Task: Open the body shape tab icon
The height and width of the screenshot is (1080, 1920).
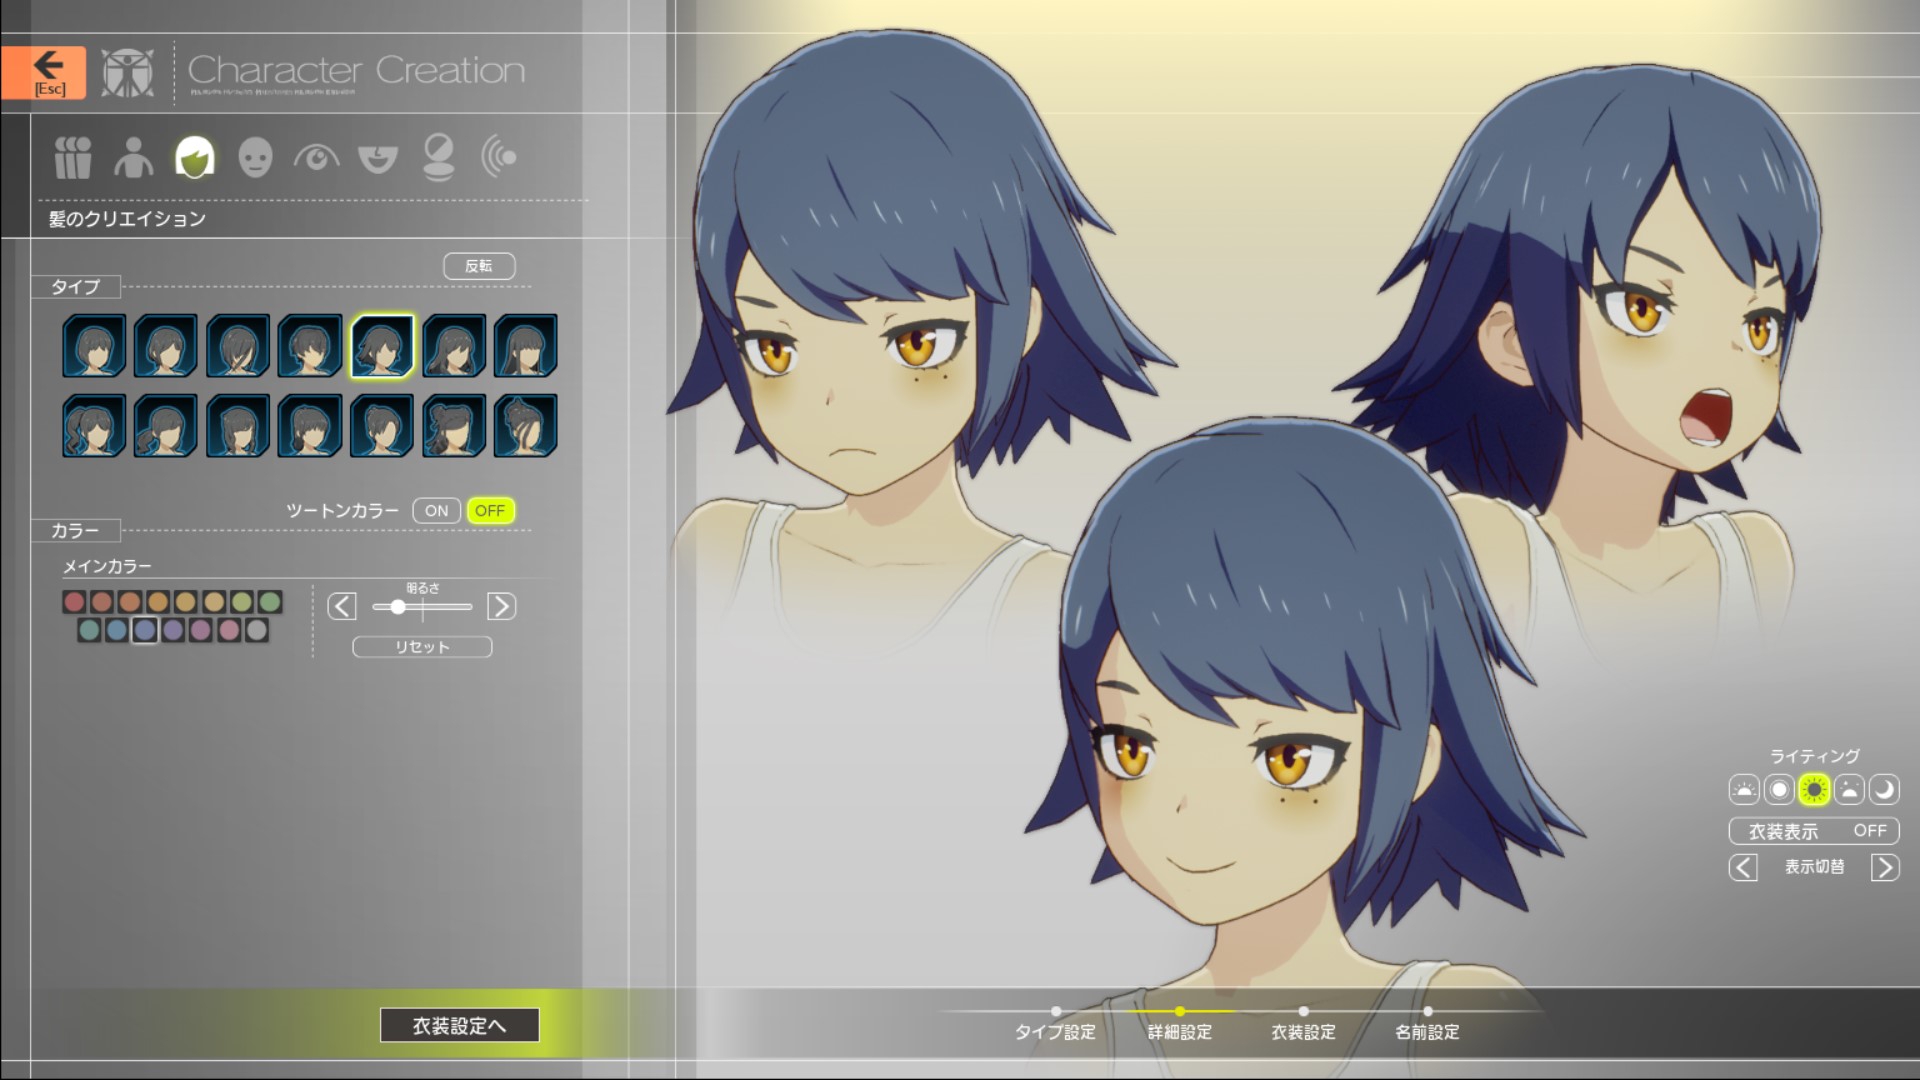Action: pyautogui.click(x=134, y=157)
